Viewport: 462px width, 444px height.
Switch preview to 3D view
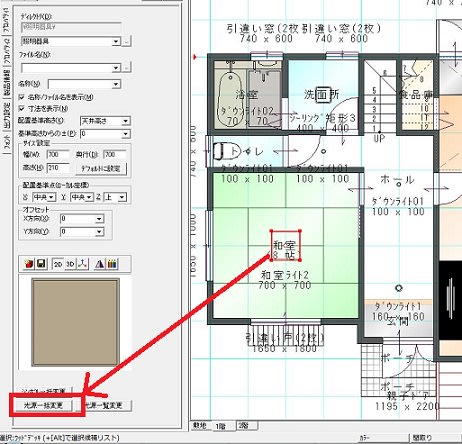tap(70, 264)
